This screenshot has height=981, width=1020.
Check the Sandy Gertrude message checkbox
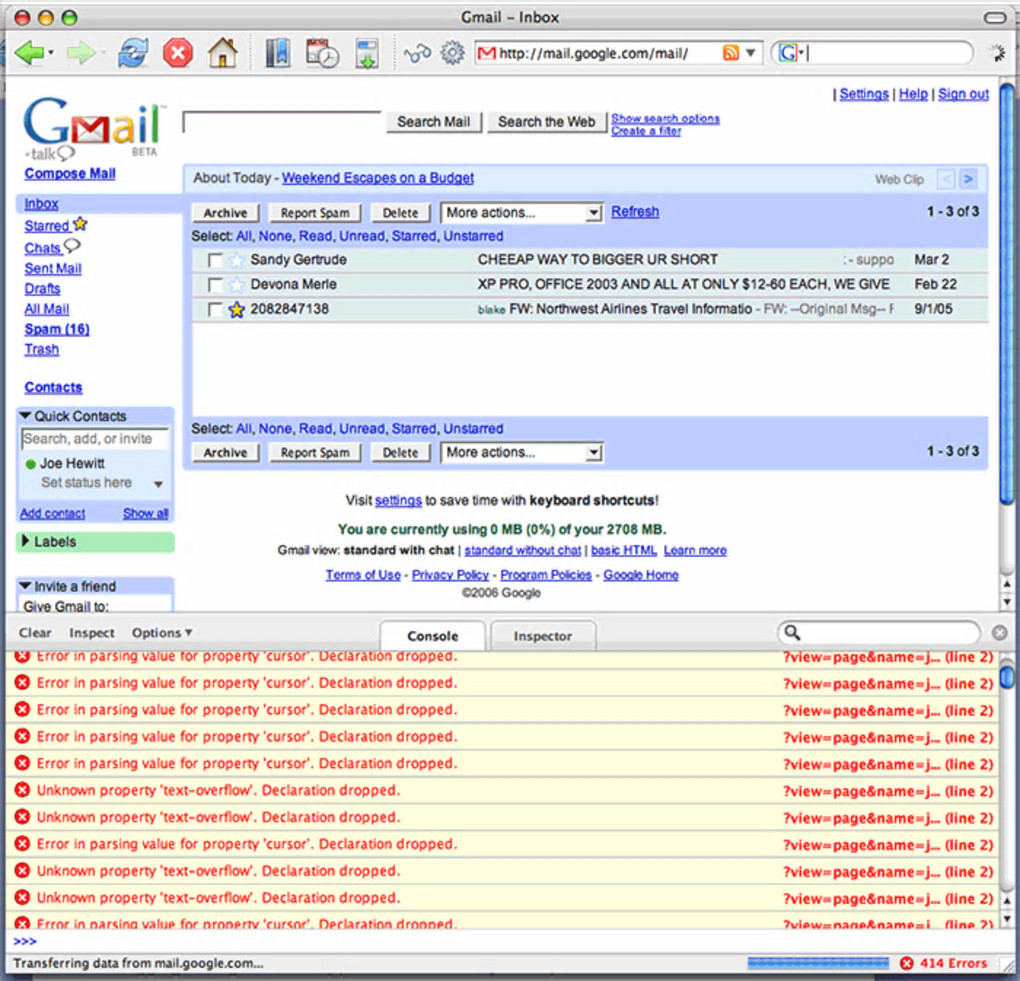click(215, 260)
